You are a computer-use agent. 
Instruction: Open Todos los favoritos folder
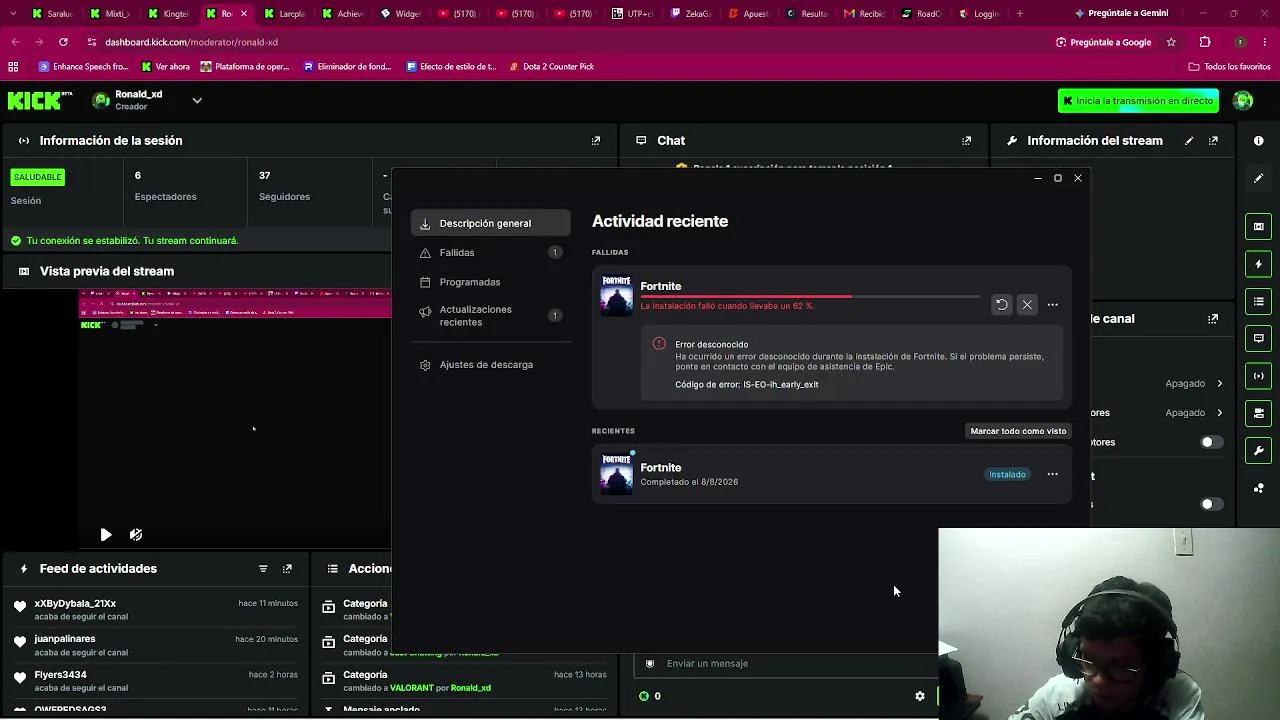click(x=1229, y=67)
